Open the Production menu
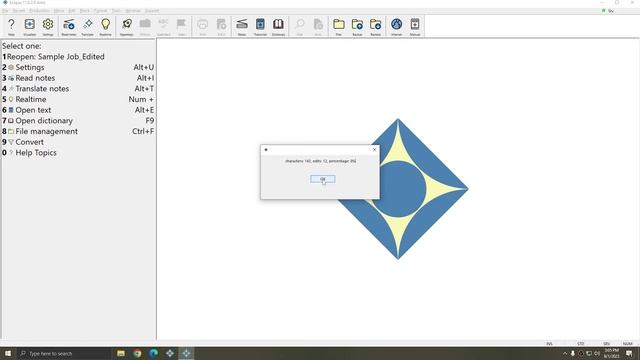This screenshot has width=640, height=360. [x=39, y=11]
